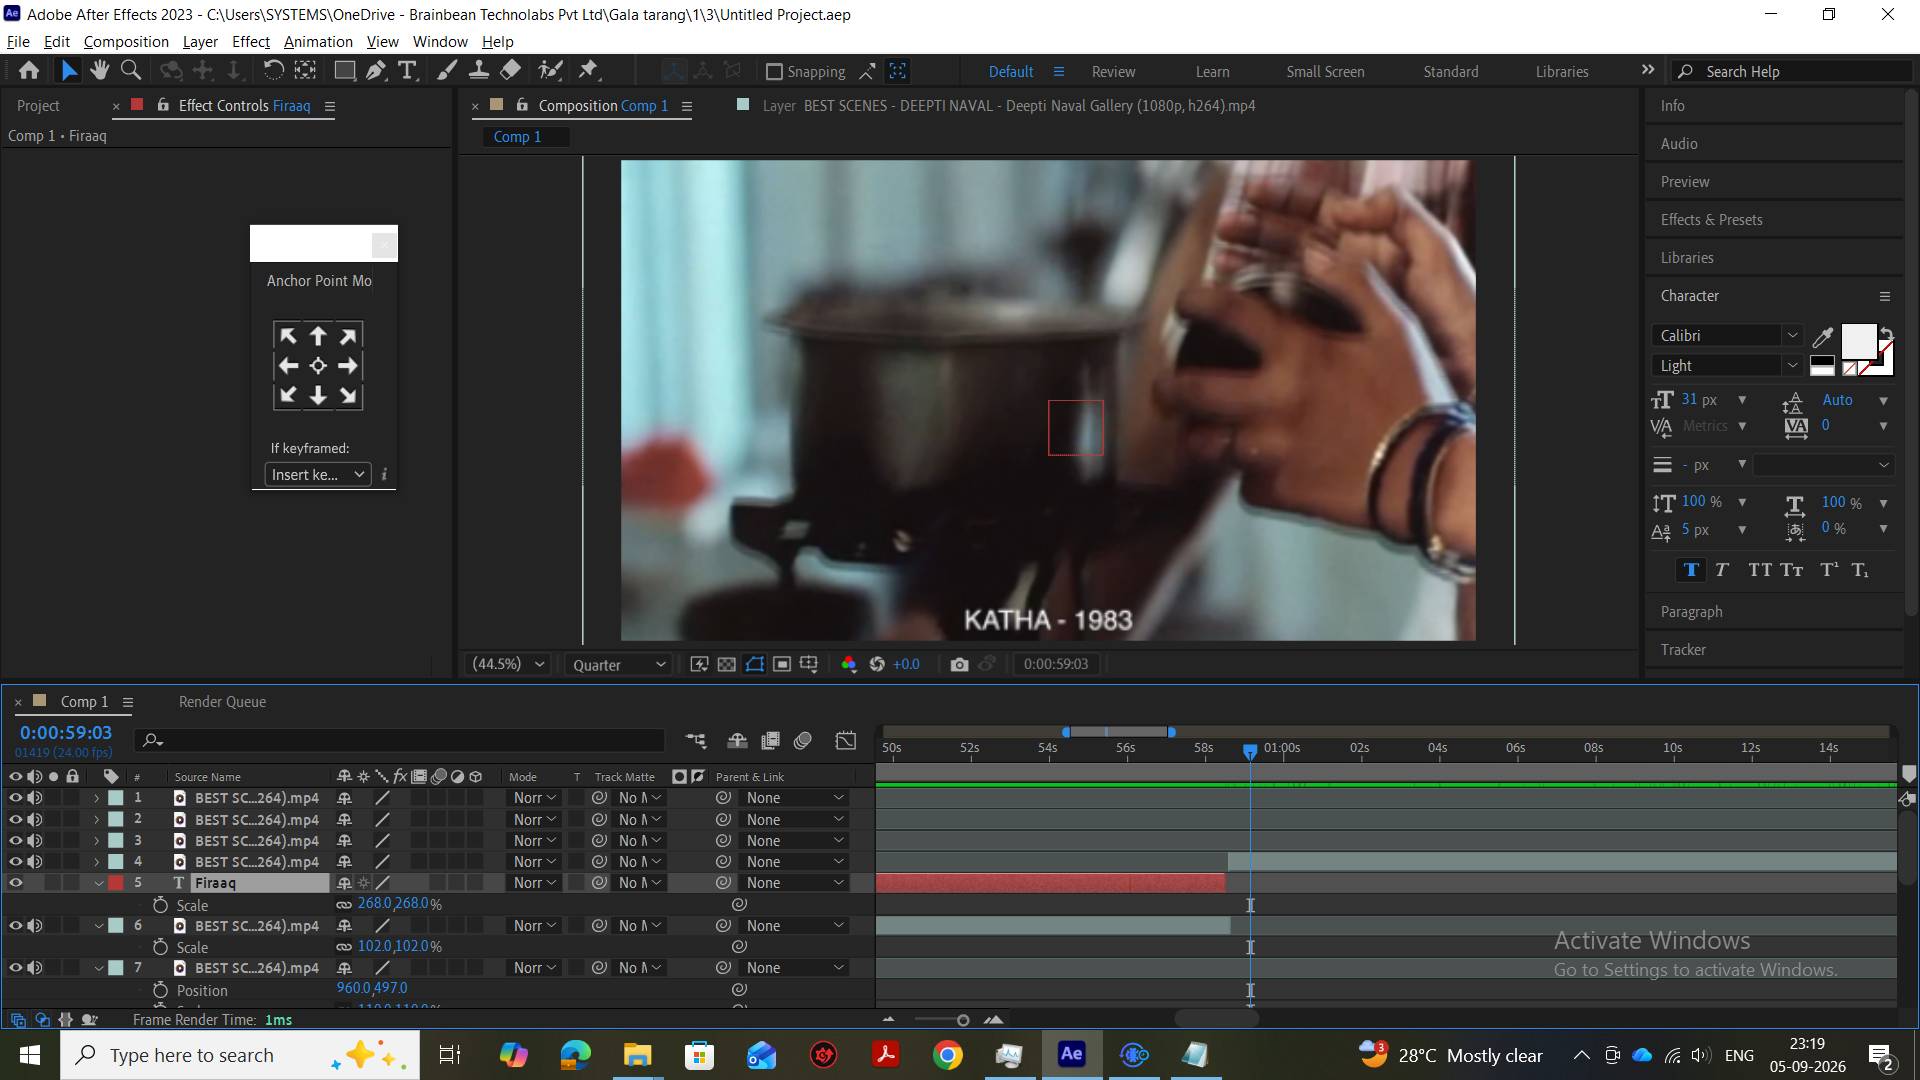This screenshot has height=1080, width=1920.
Task: Select the Eraser tool
Action: tap(510, 70)
